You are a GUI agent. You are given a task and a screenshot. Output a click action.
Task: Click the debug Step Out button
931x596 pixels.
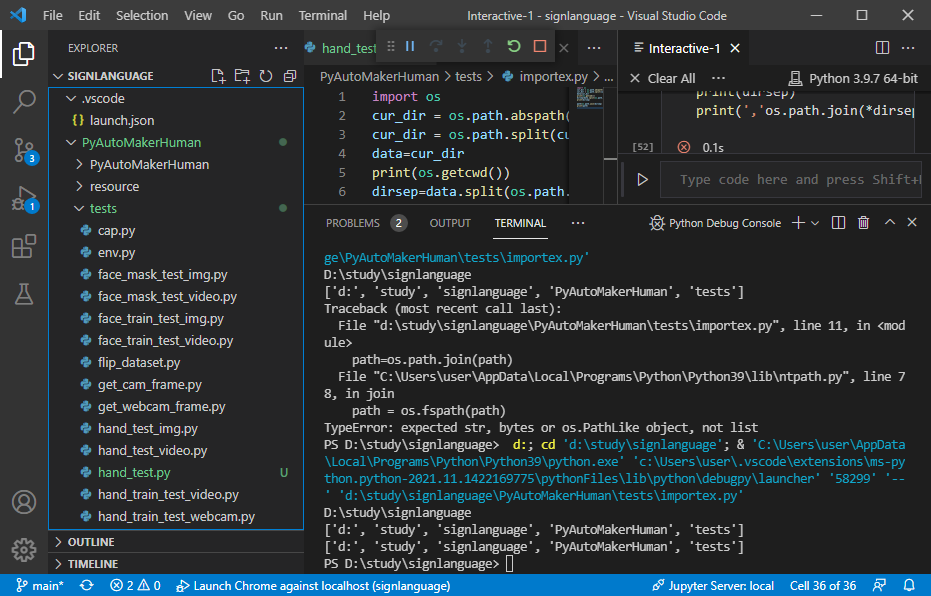pyautogui.click(x=488, y=46)
